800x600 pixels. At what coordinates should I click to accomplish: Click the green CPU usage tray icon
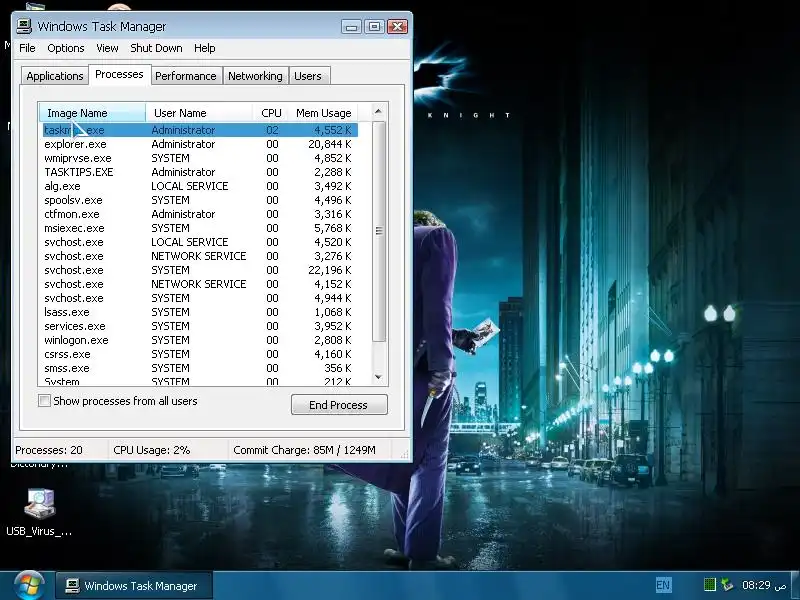pyautogui.click(x=710, y=585)
